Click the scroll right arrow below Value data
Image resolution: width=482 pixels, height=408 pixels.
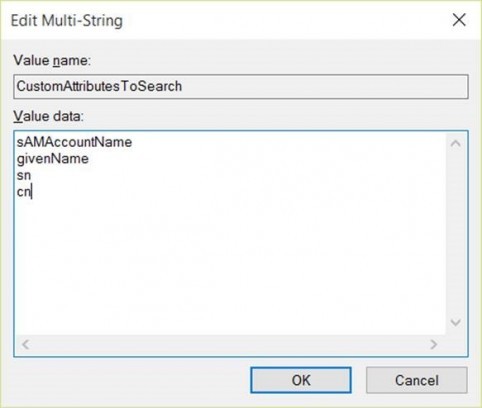click(433, 344)
